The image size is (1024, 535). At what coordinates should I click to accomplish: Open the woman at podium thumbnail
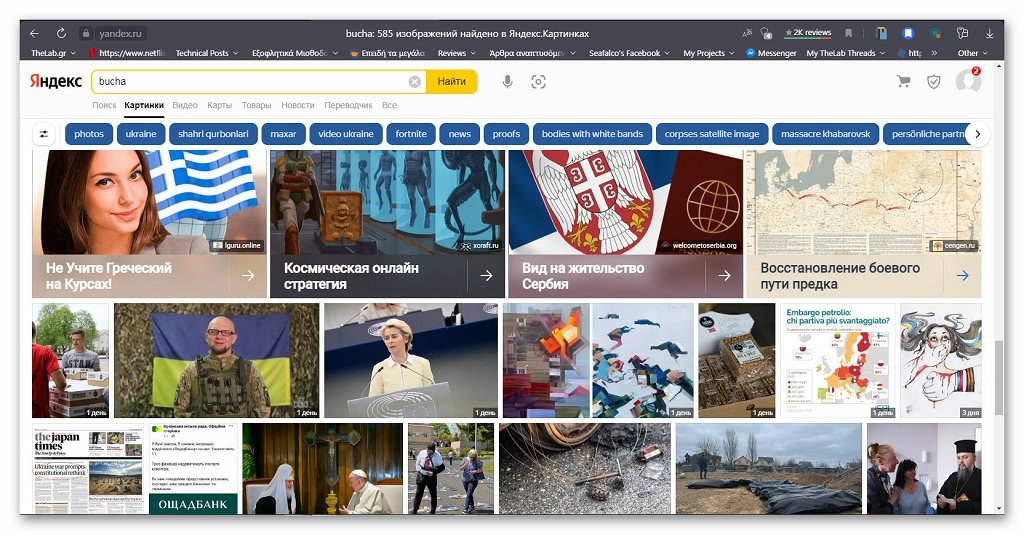click(411, 360)
